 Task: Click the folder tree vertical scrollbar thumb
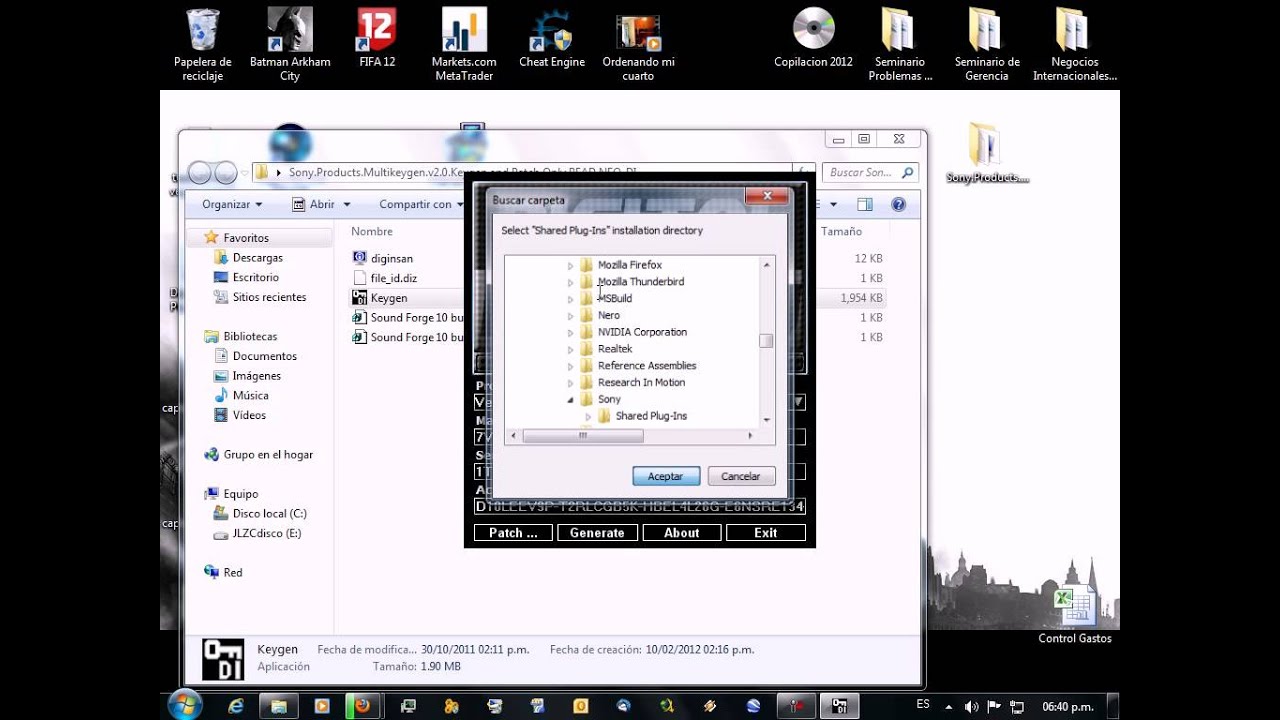pyautogui.click(x=767, y=341)
